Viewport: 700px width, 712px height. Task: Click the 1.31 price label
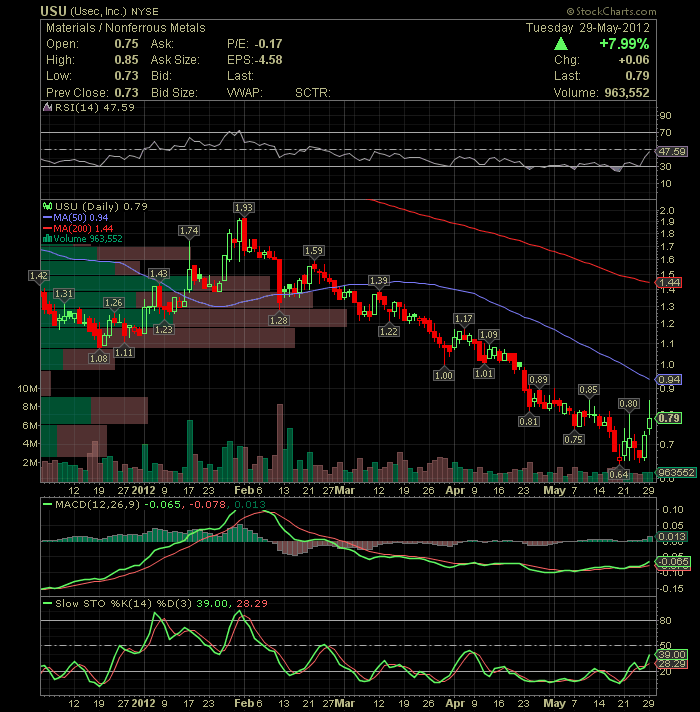tap(64, 294)
